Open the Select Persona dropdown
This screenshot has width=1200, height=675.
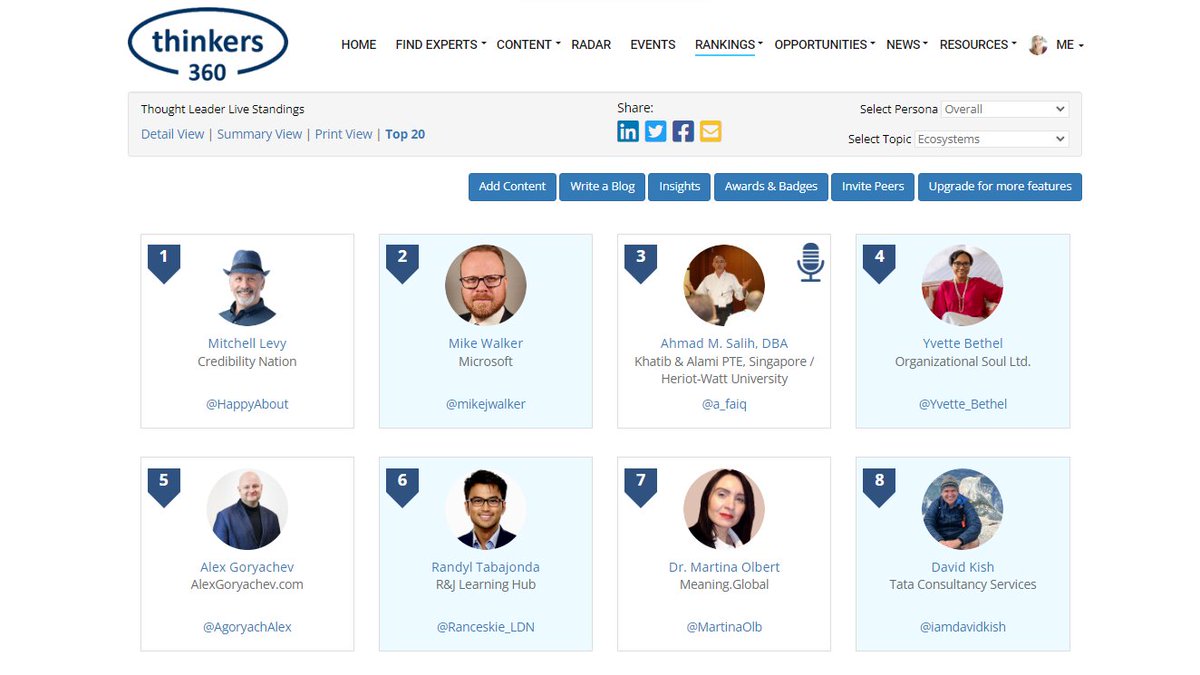pyautogui.click(x=1005, y=109)
